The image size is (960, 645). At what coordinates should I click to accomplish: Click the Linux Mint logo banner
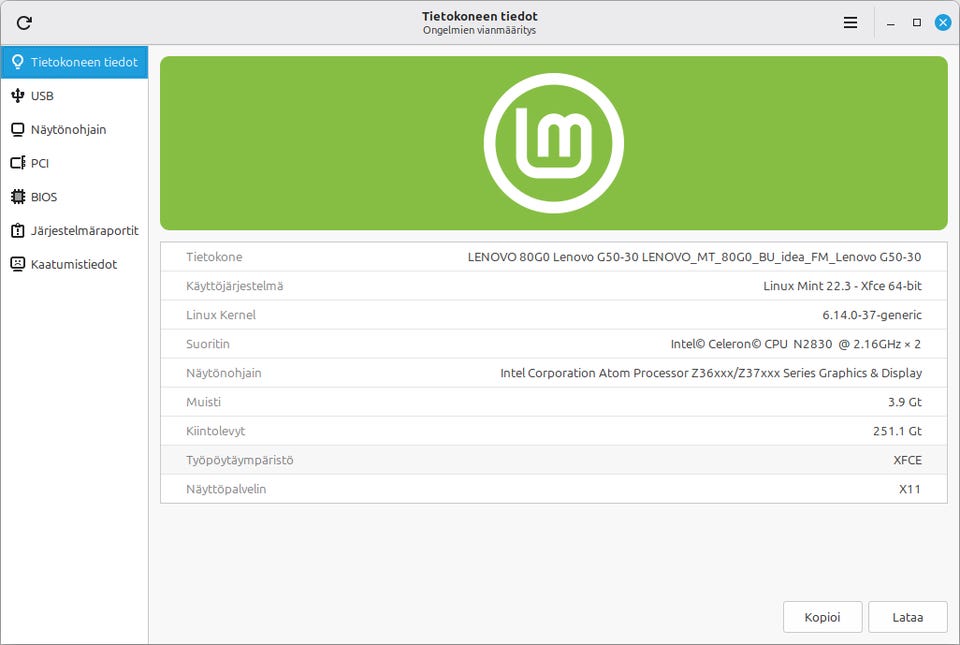click(553, 143)
